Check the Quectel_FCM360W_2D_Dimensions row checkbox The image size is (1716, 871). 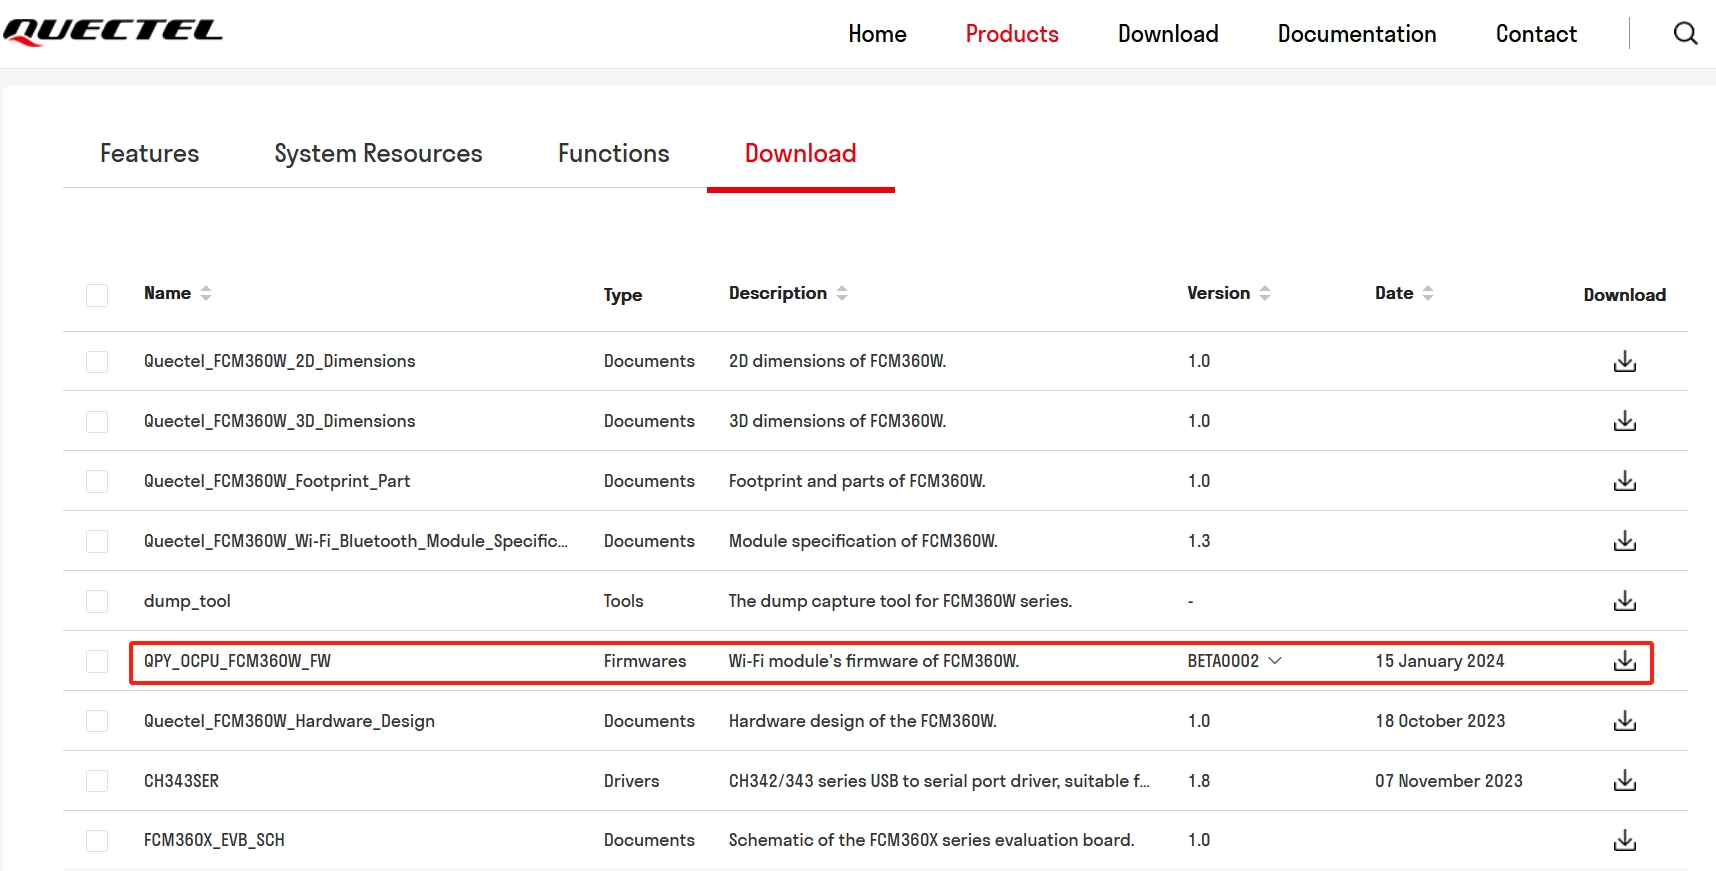(97, 361)
